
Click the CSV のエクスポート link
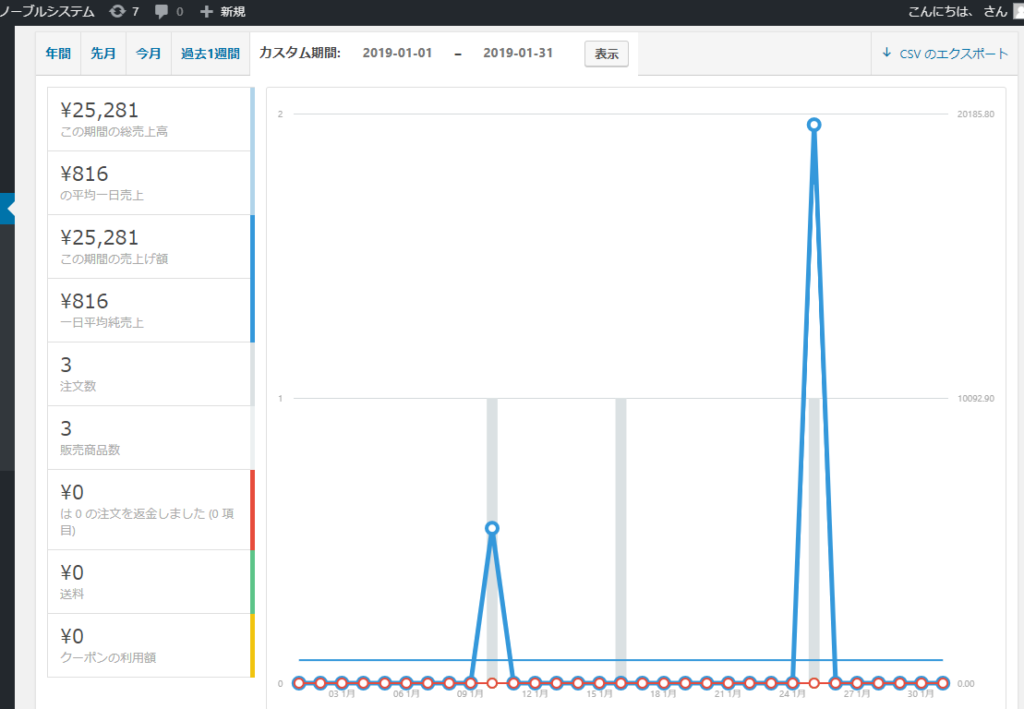click(x=953, y=54)
